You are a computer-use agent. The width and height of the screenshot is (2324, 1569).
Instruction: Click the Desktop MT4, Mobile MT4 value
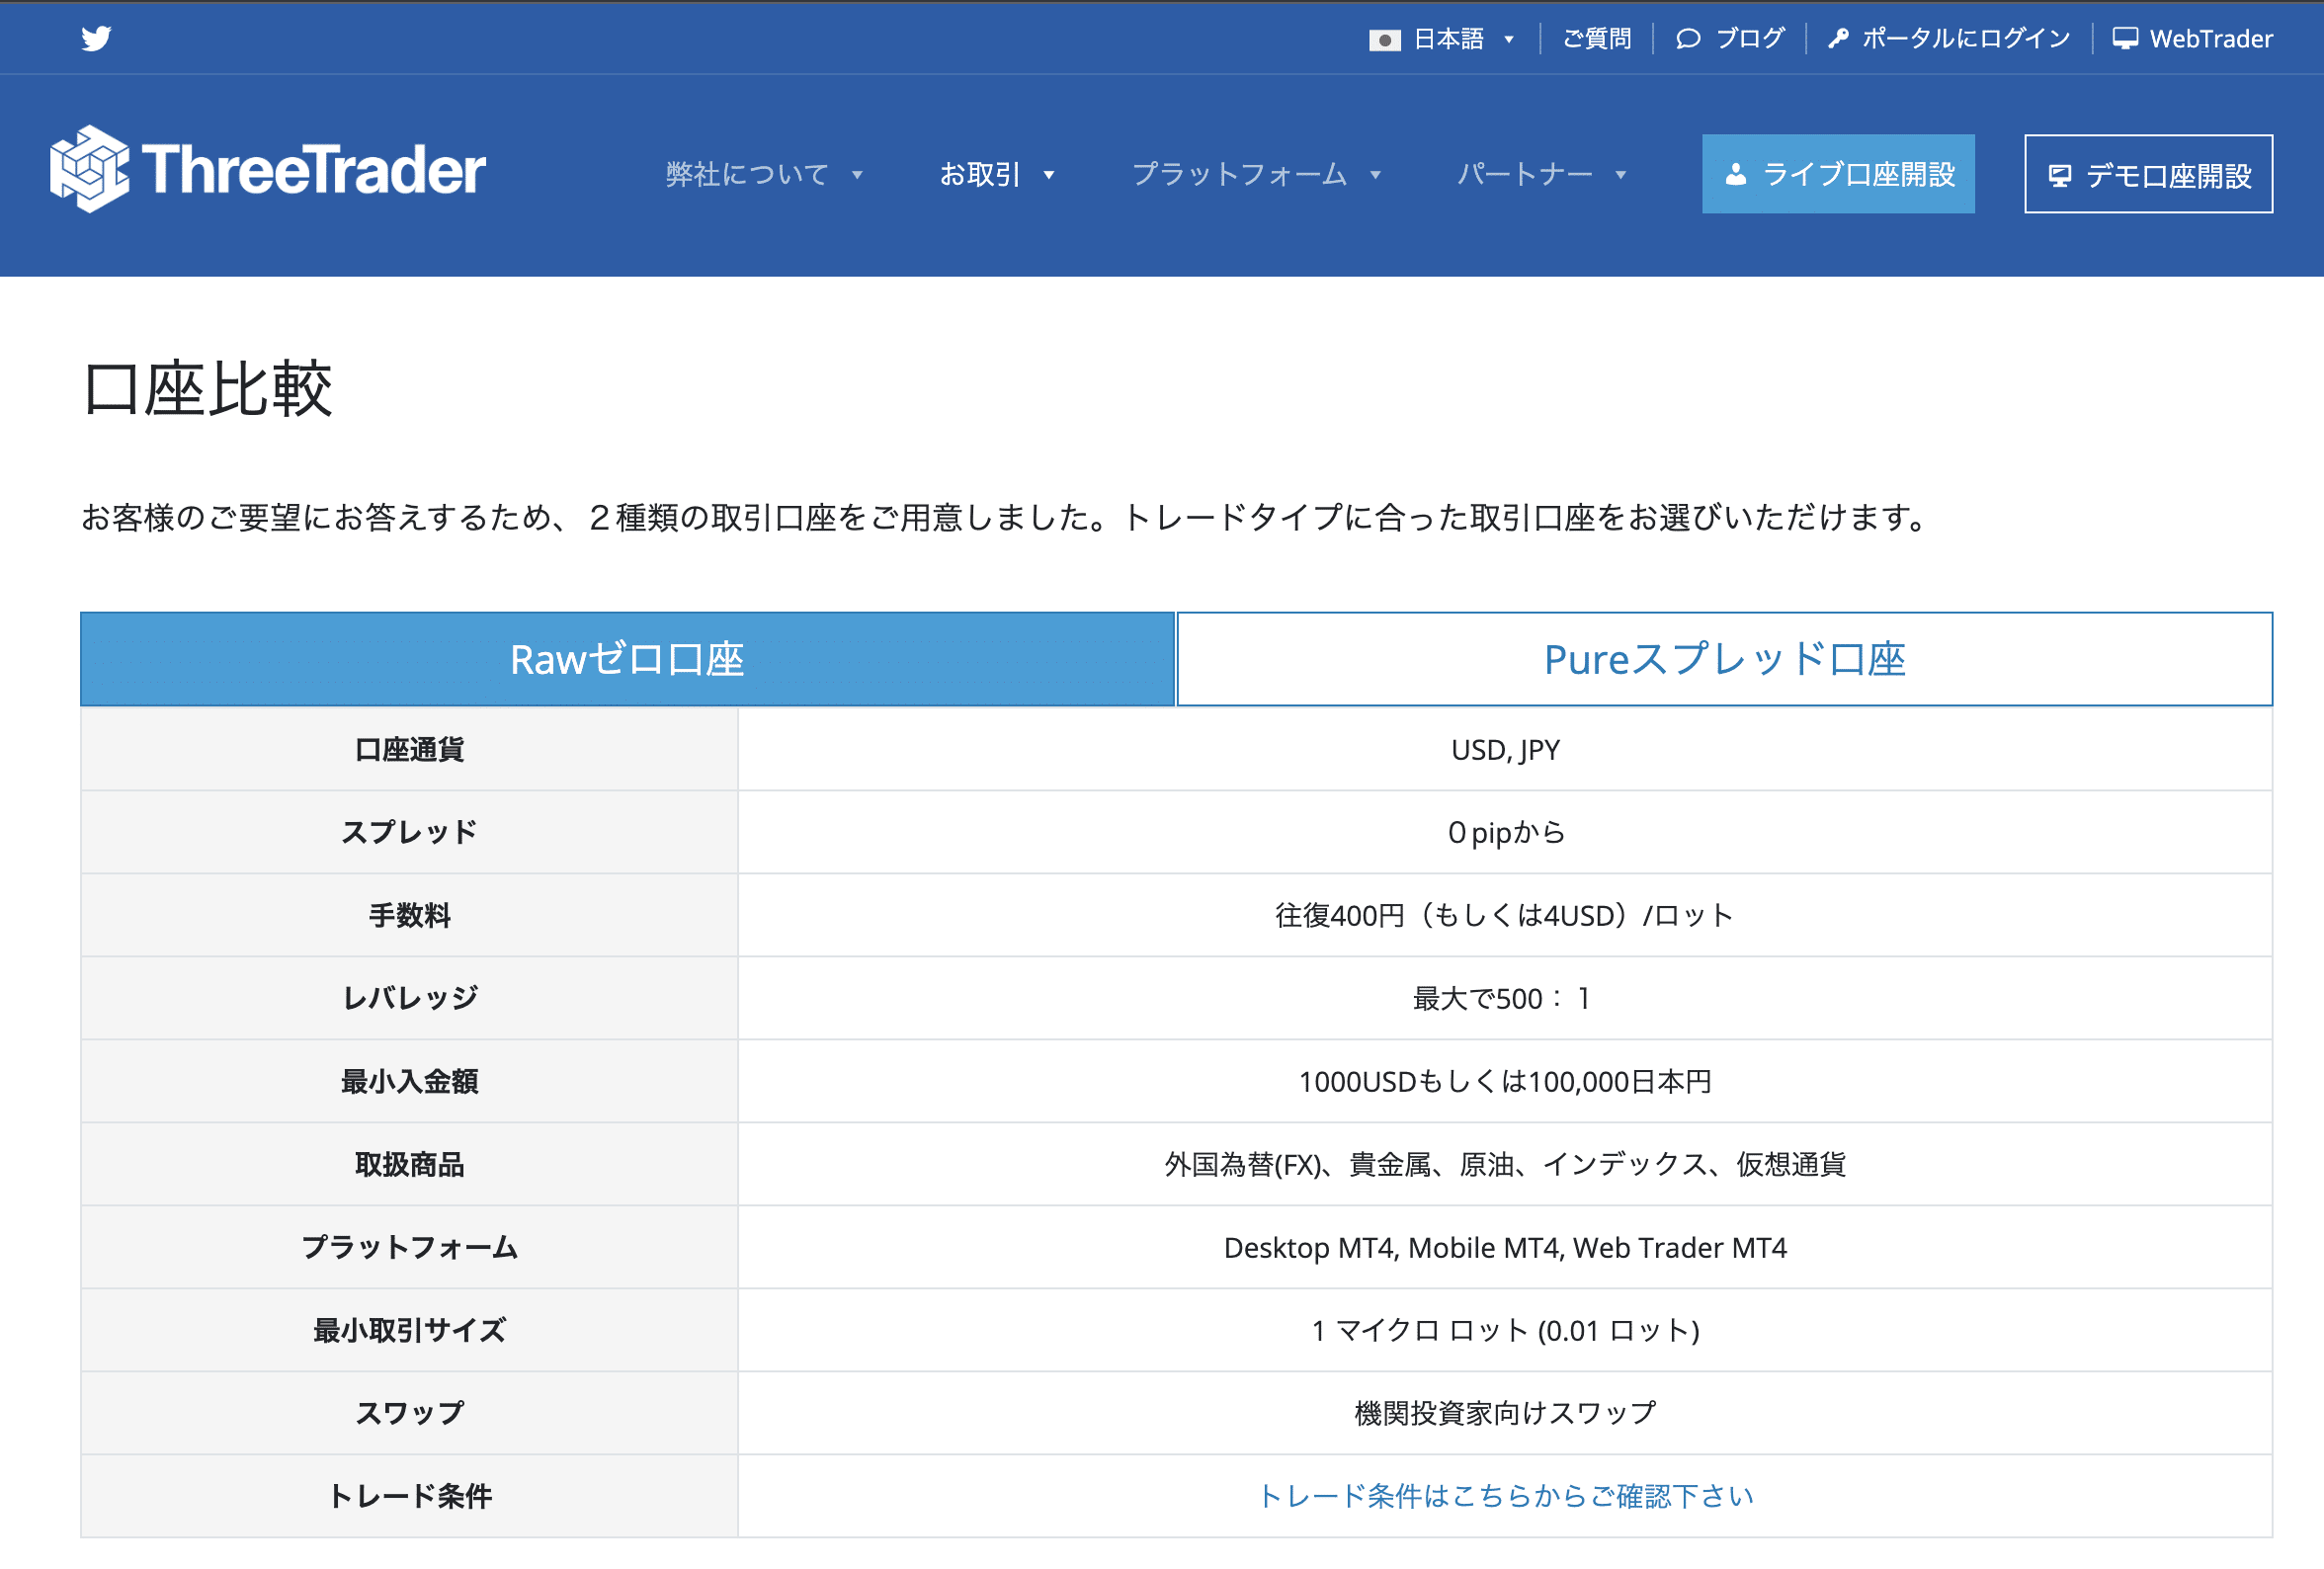pyautogui.click(x=1505, y=1248)
